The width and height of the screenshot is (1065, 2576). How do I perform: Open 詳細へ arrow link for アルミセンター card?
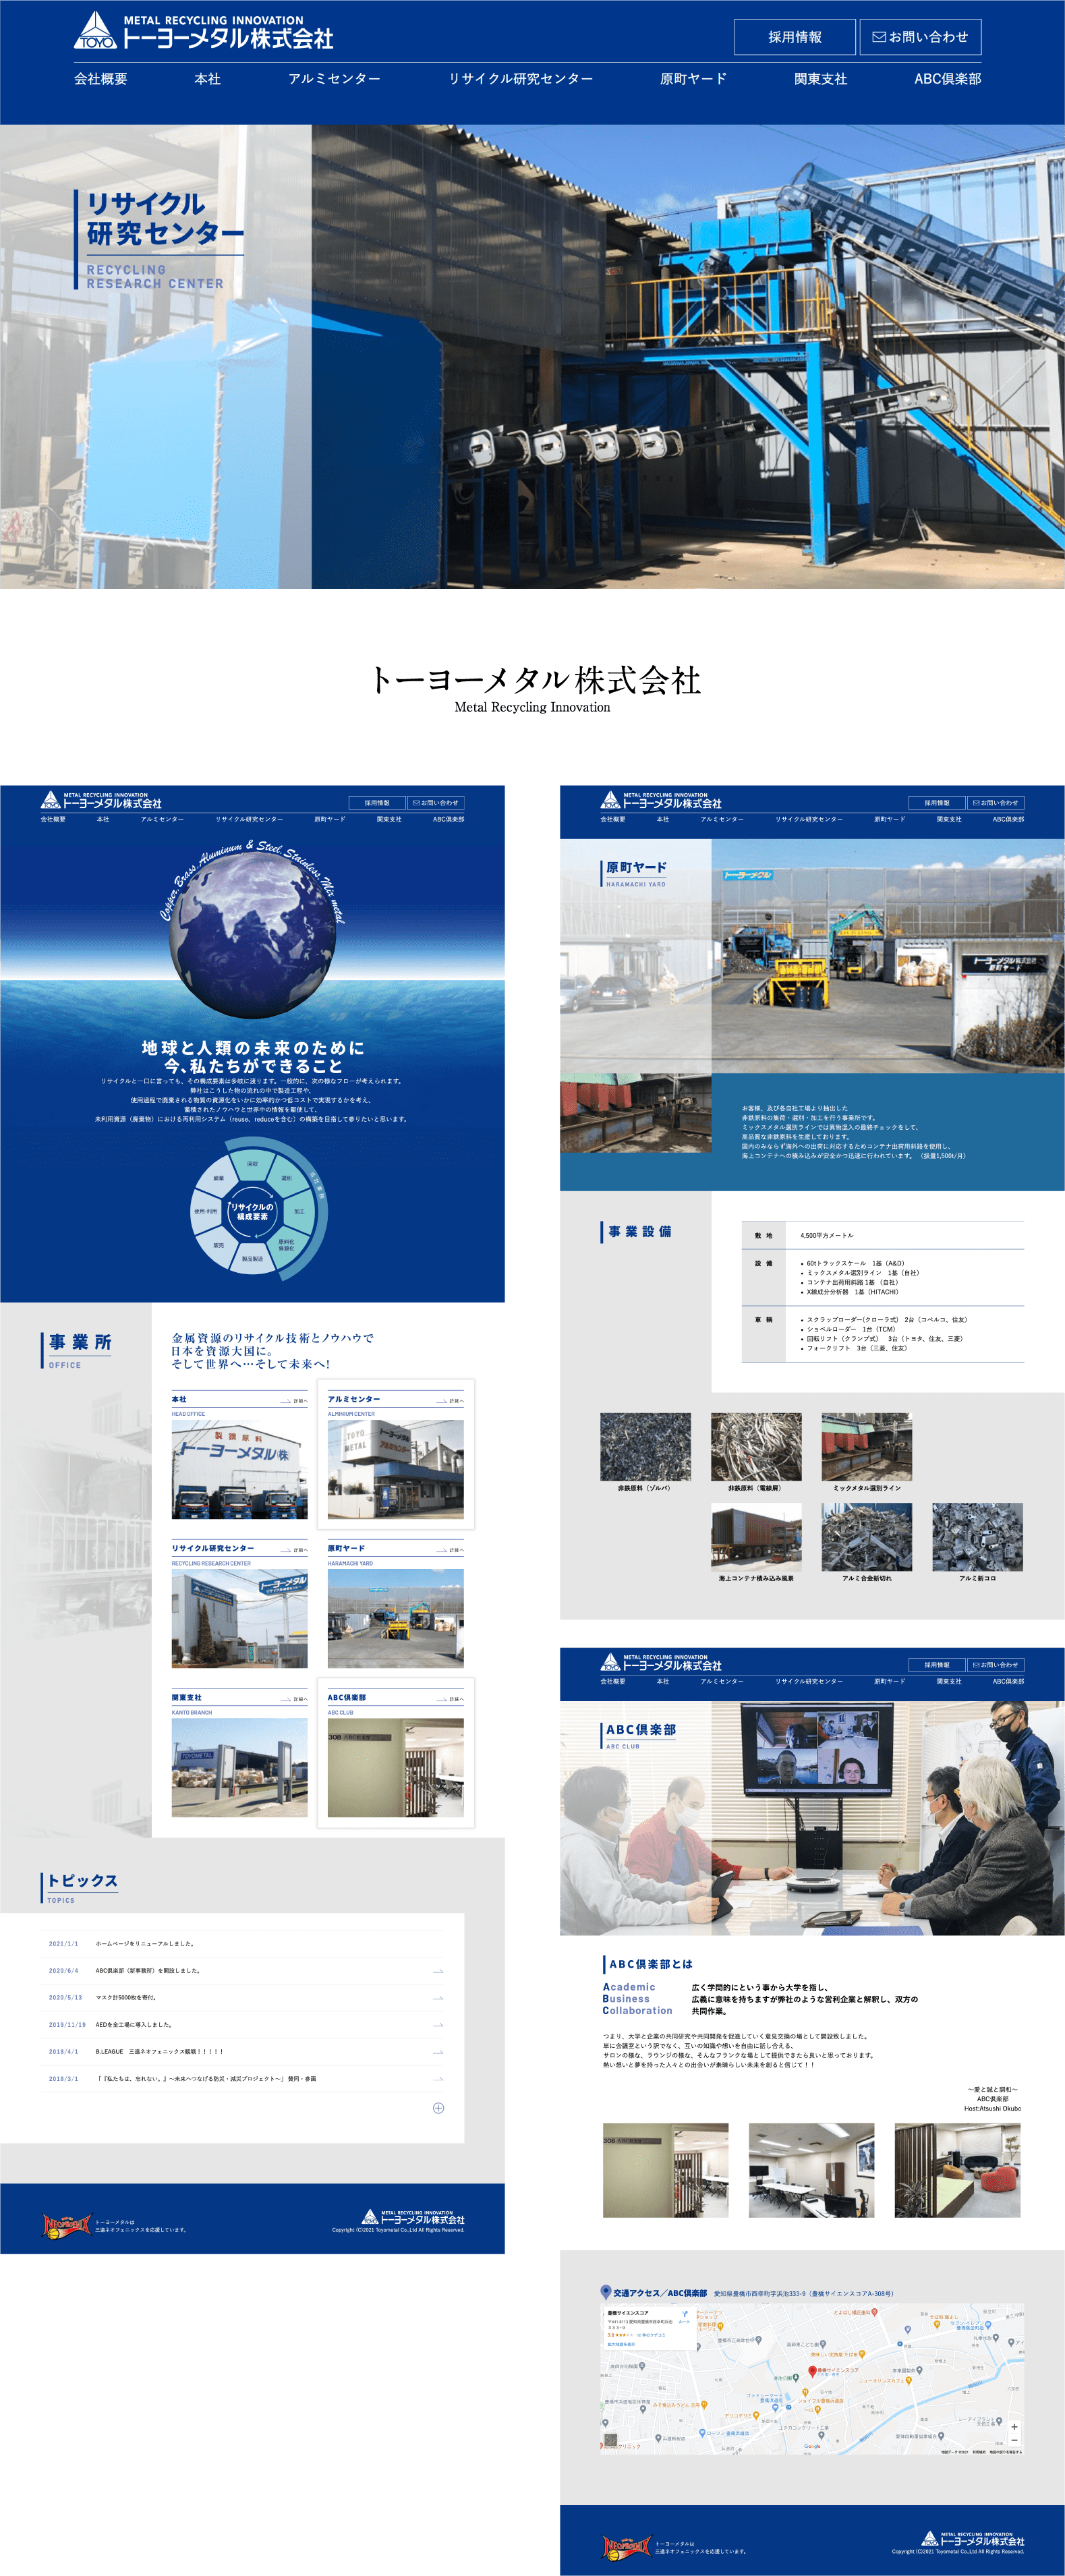click(x=449, y=1401)
